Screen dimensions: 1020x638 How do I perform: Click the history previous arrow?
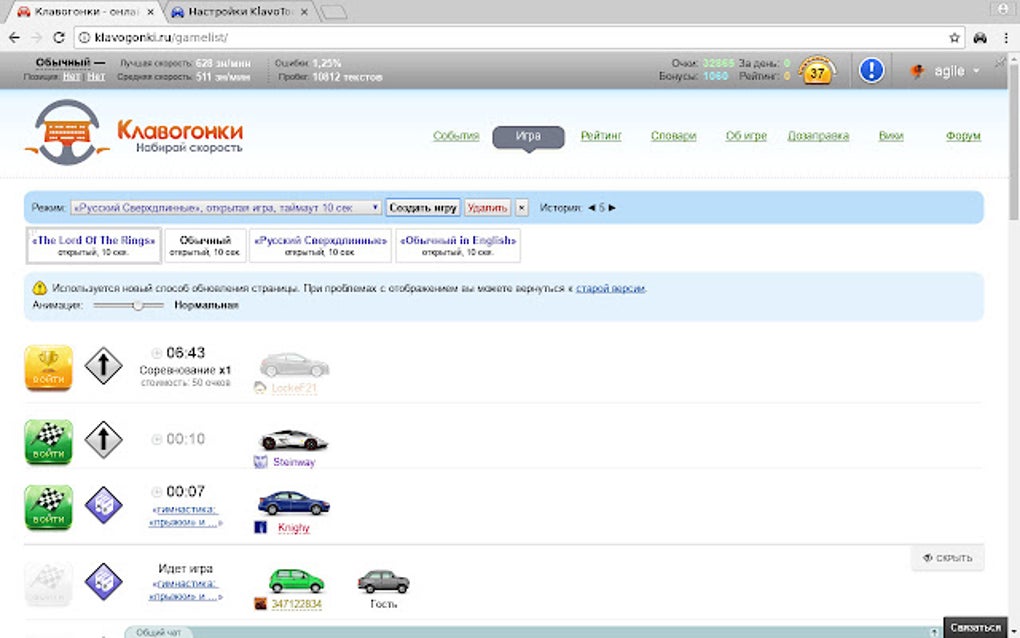pyautogui.click(x=591, y=207)
